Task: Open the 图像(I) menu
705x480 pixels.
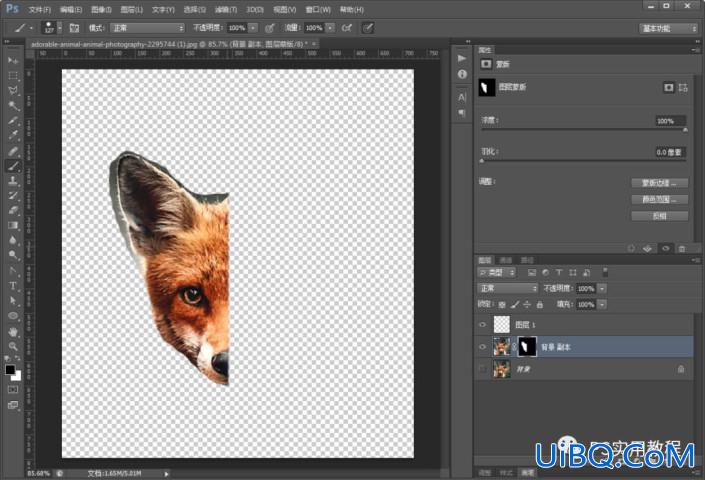Action: [101, 9]
